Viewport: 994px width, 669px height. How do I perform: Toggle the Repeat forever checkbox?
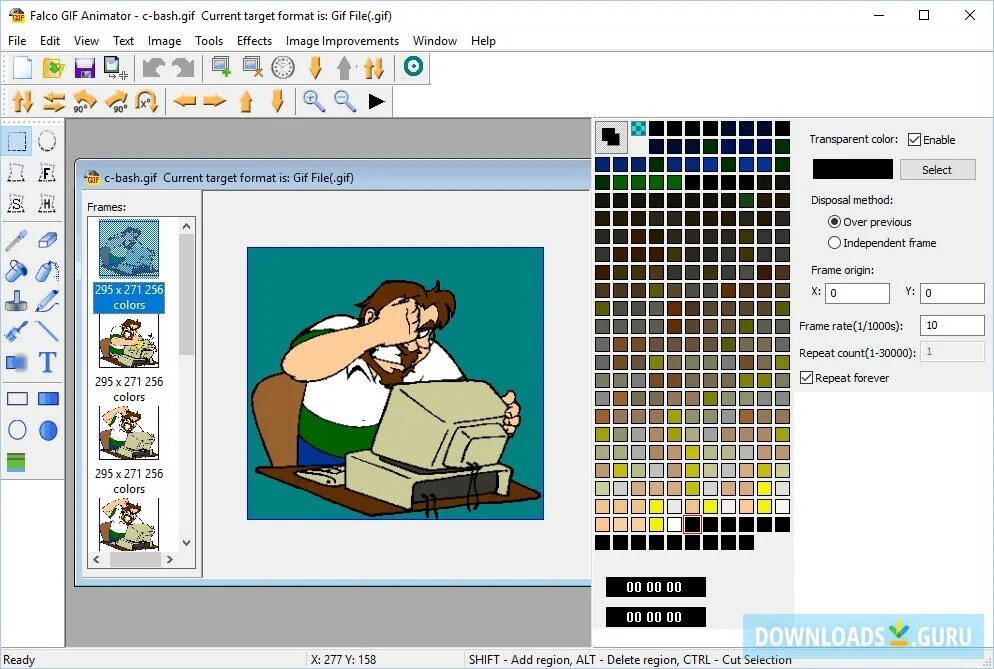pyautogui.click(x=806, y=378)
